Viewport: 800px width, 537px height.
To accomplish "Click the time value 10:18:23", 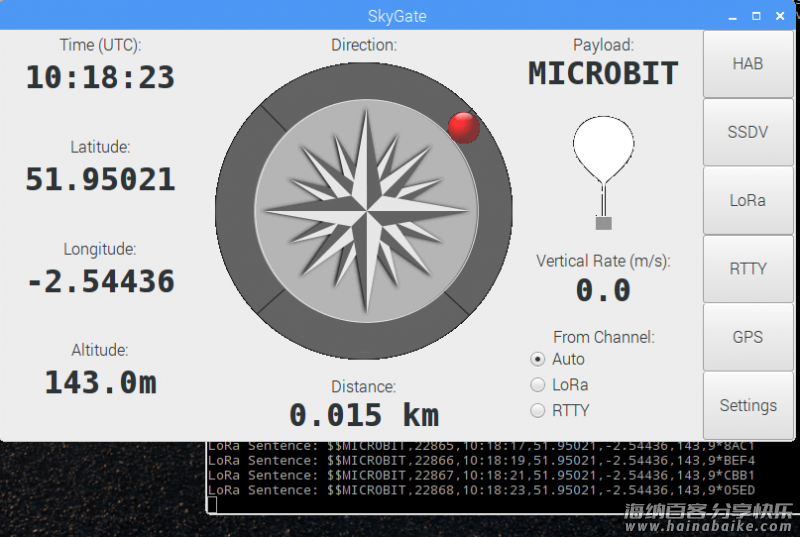I will 101,78.
